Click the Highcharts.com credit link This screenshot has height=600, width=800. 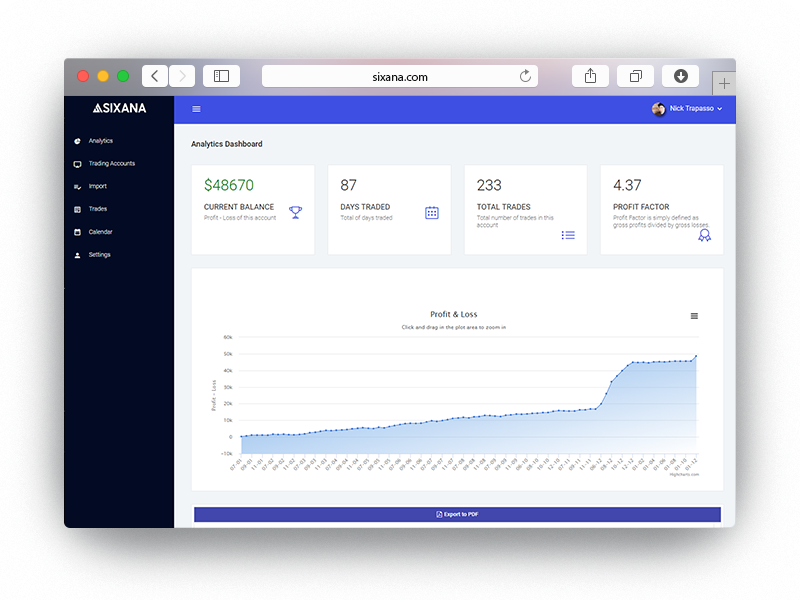click(684, 474)
